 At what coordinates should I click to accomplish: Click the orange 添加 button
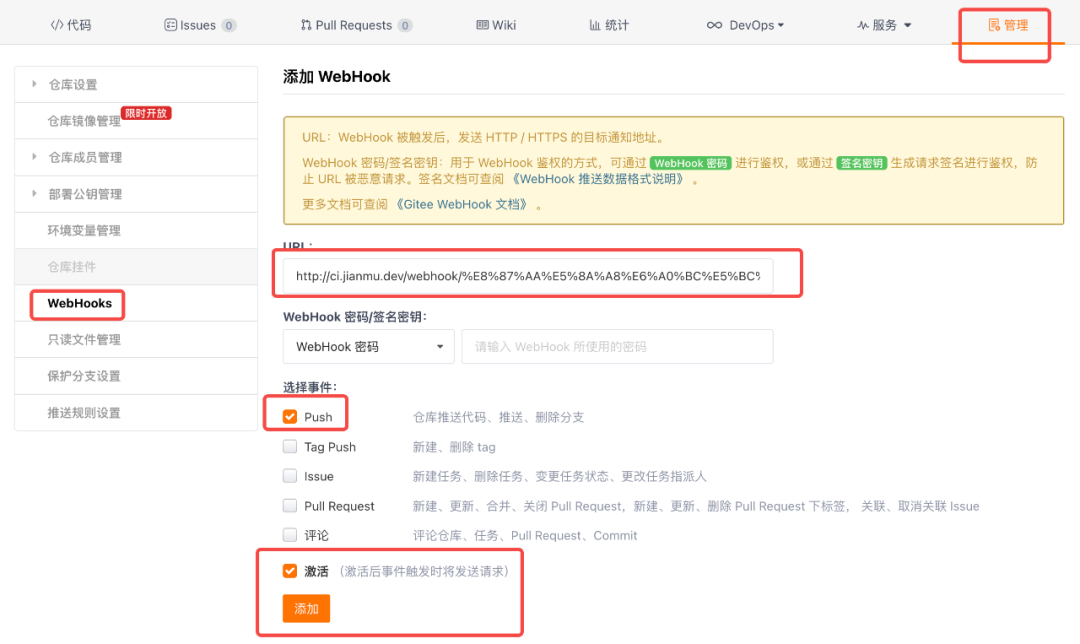307,608
